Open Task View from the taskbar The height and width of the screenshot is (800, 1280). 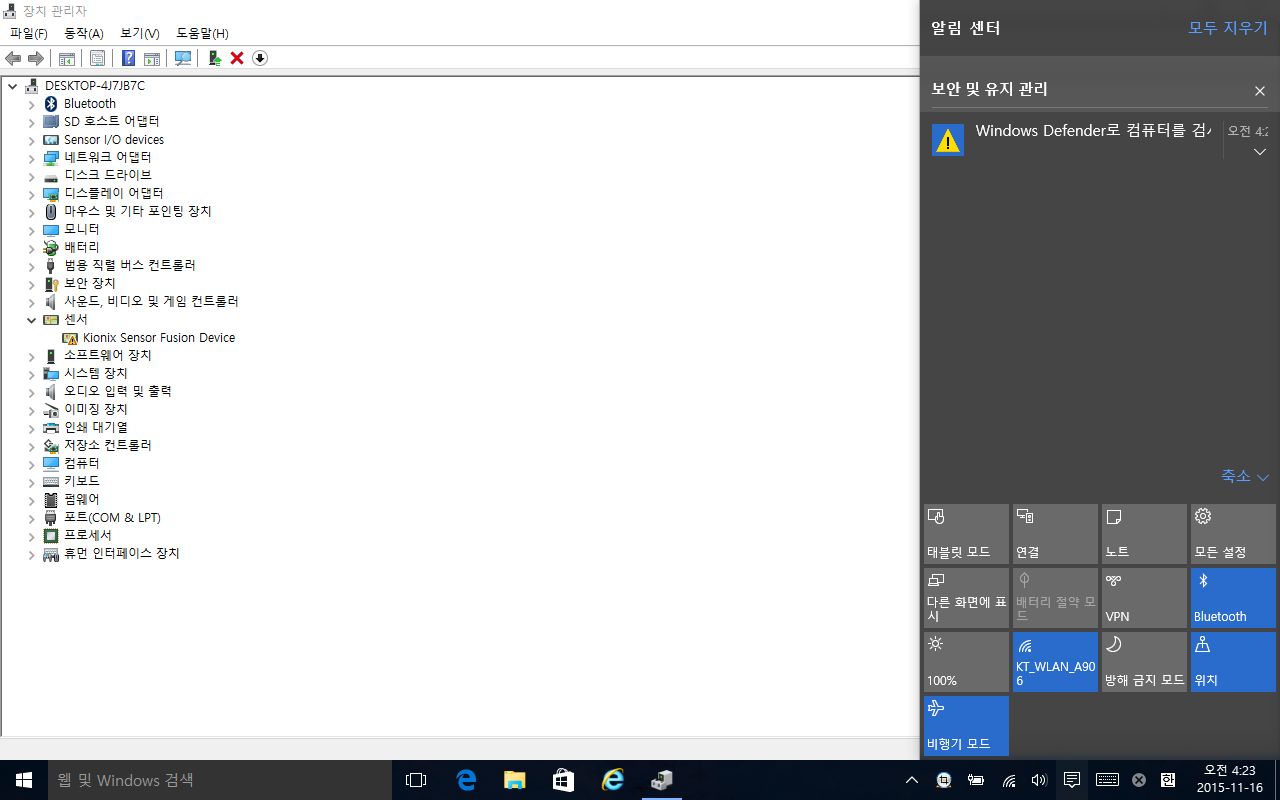416,780
